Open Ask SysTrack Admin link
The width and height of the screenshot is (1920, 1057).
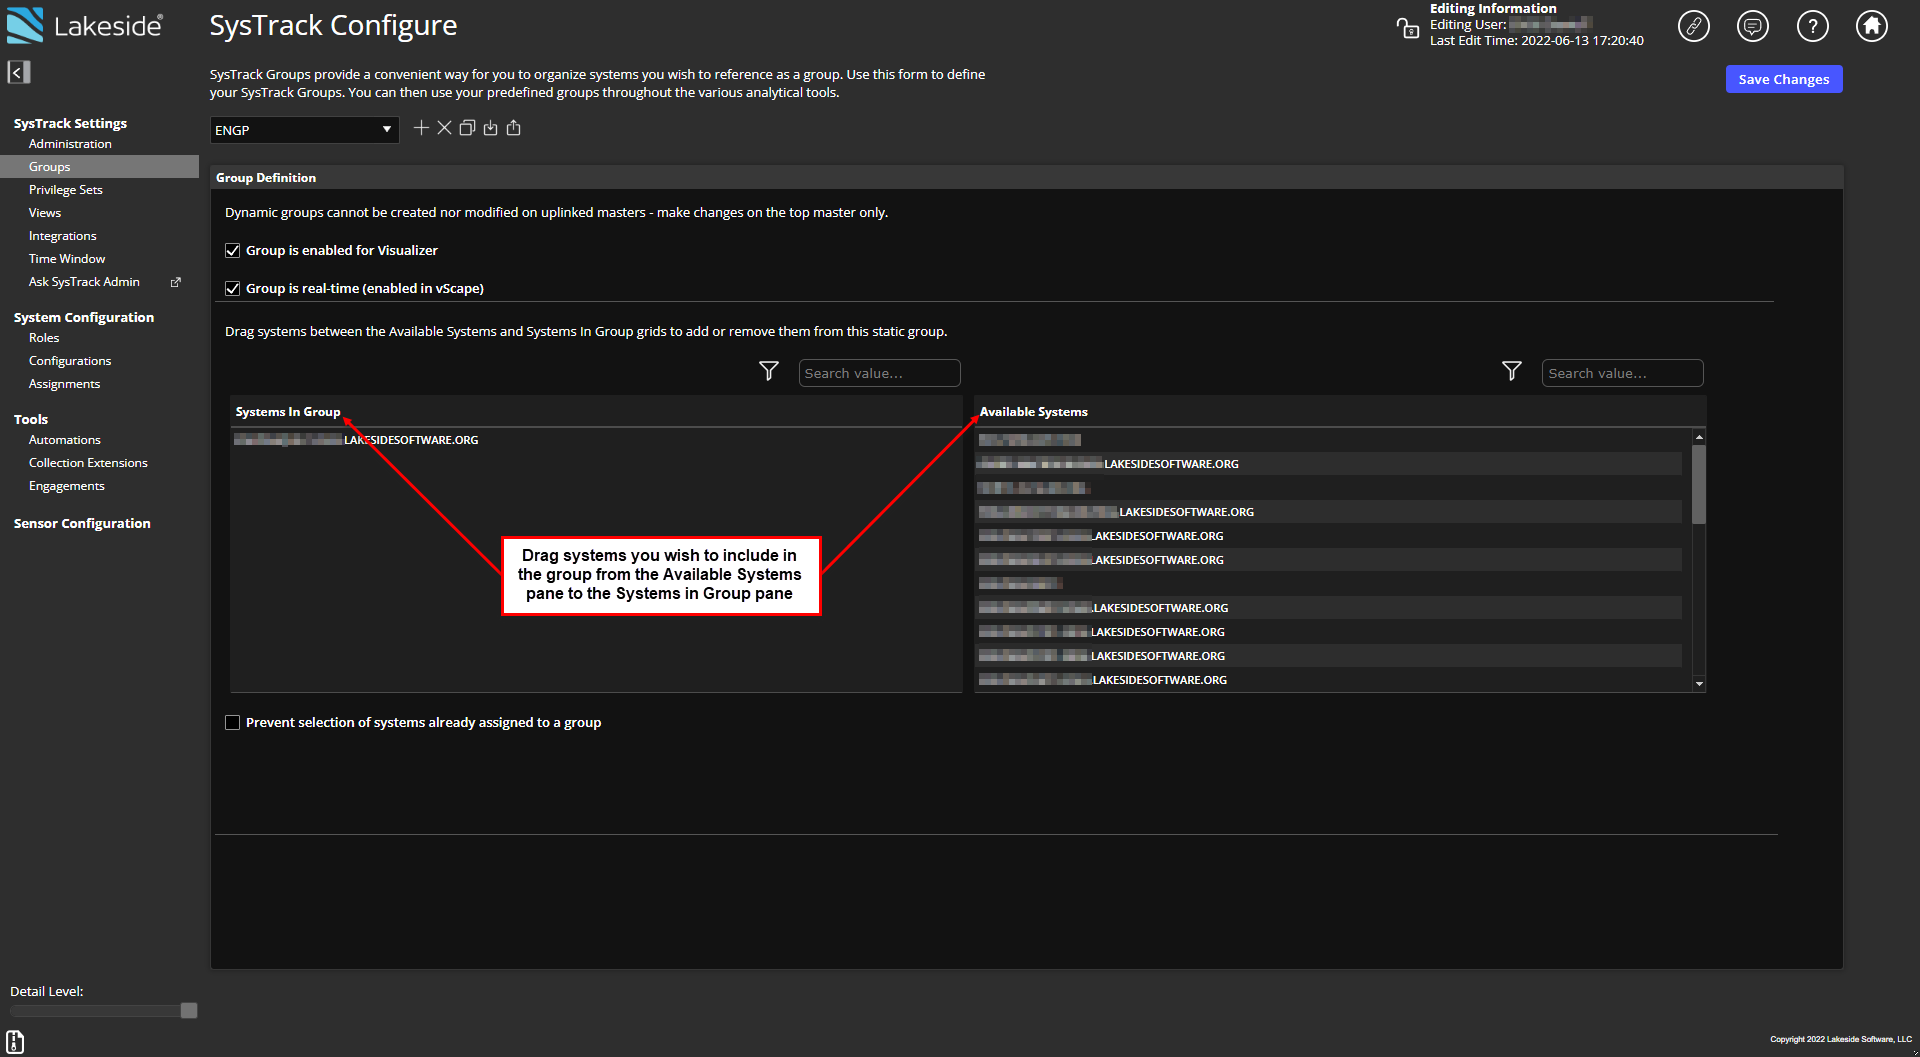(x=84, y=282)
